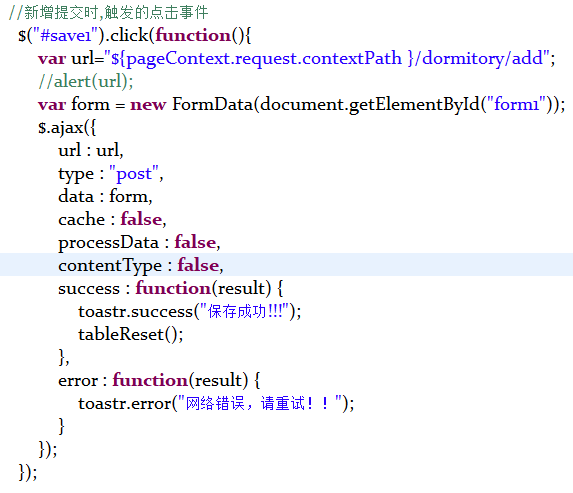Click the "保存成功!!!" string
This screenshot has width=573, height=493.
(x=244, y=311)
